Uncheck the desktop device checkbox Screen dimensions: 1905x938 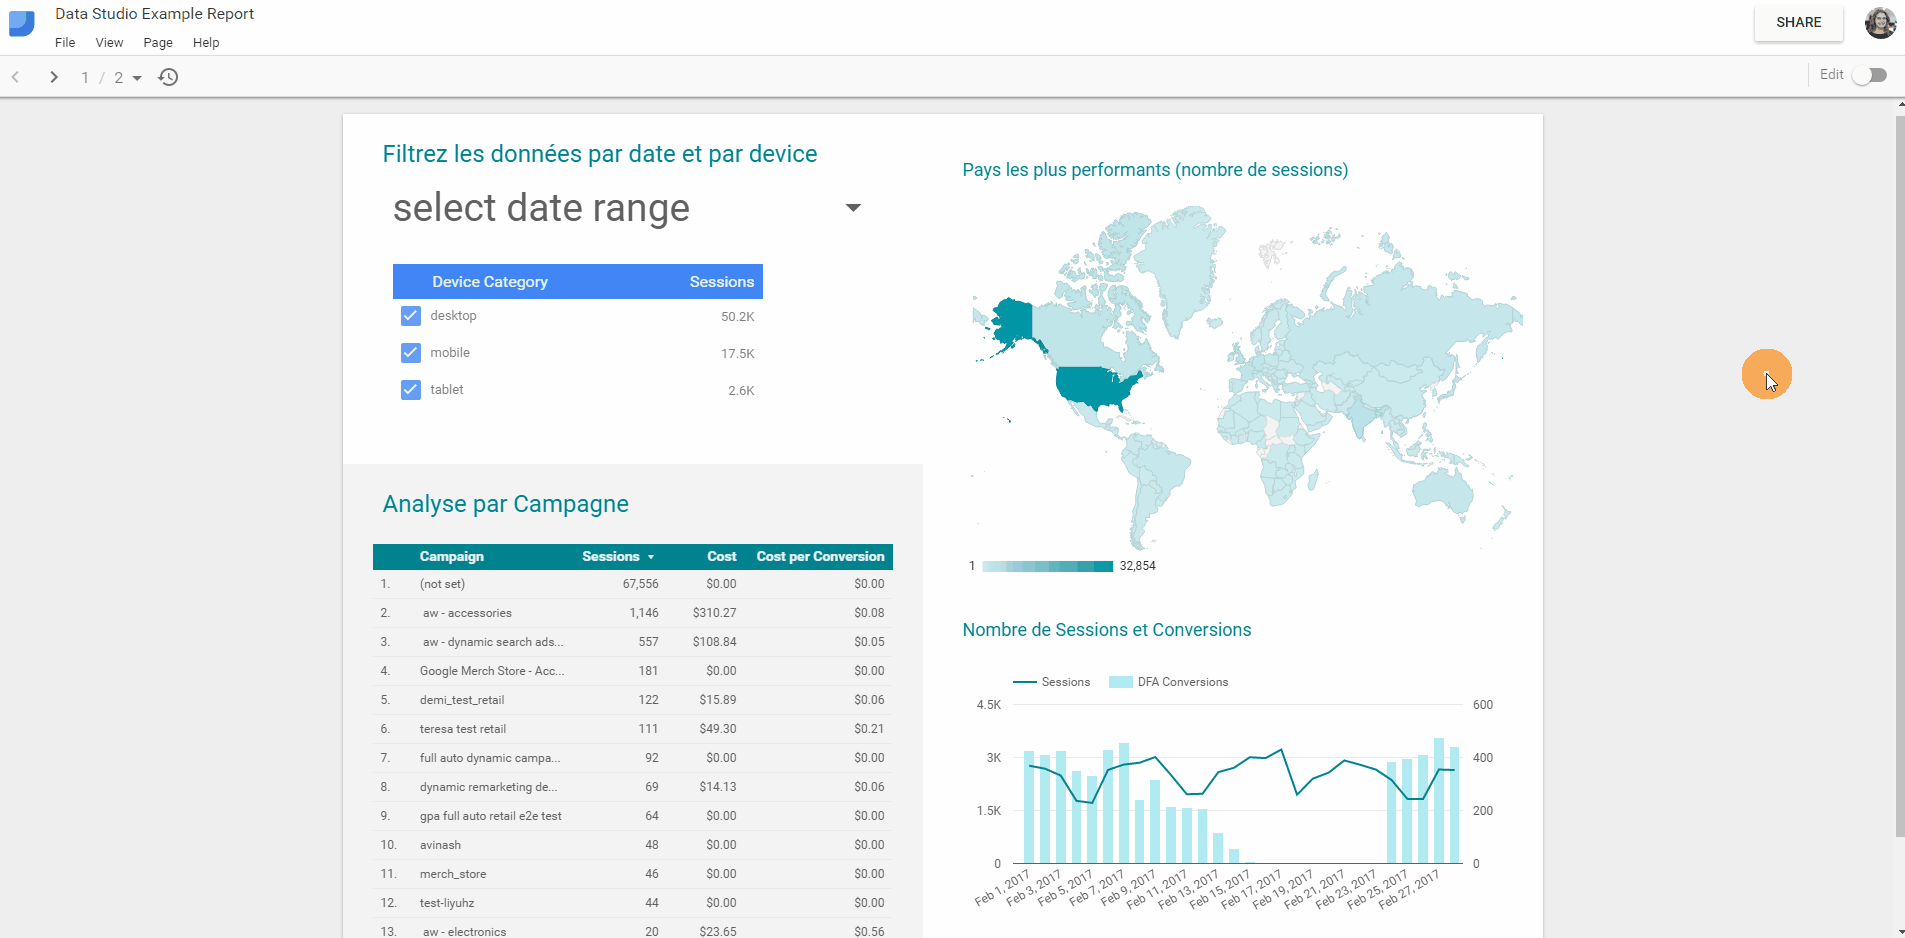point(411,316)
